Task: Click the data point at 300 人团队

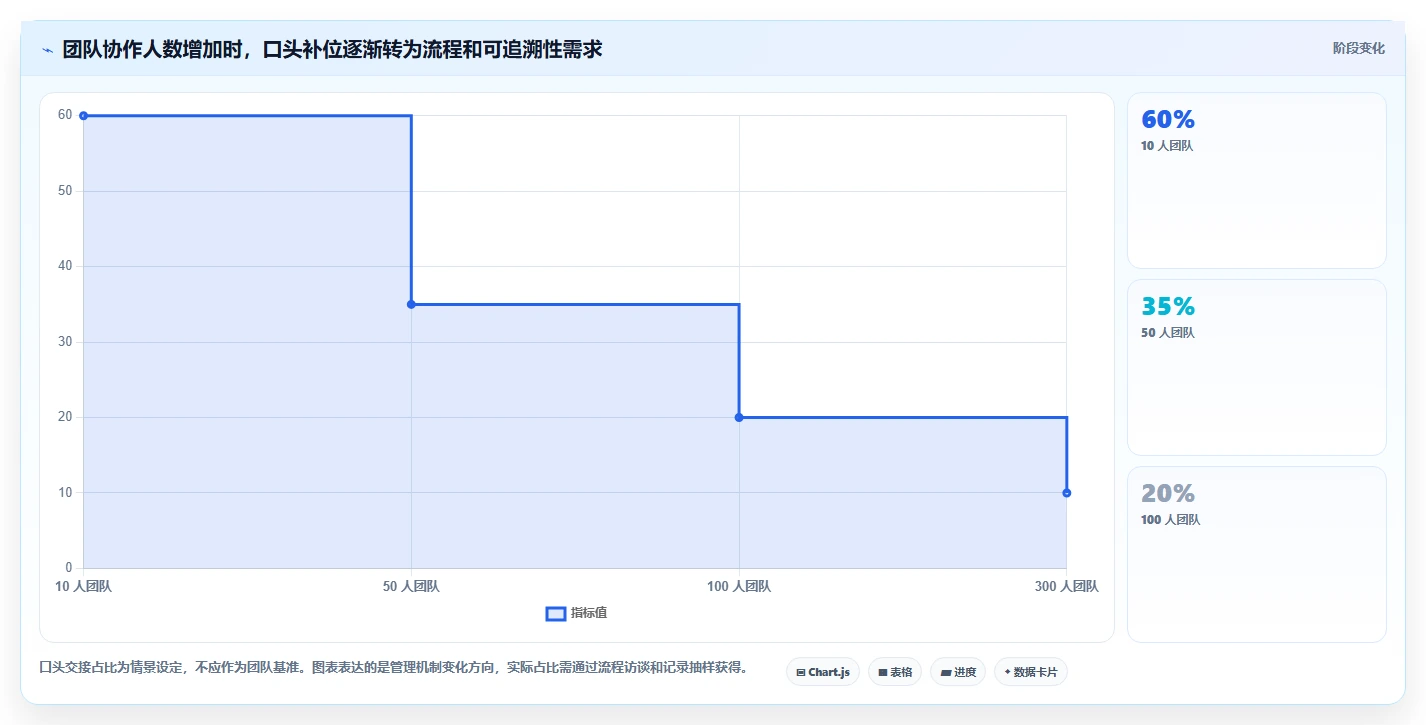Action: [1067, 493]
